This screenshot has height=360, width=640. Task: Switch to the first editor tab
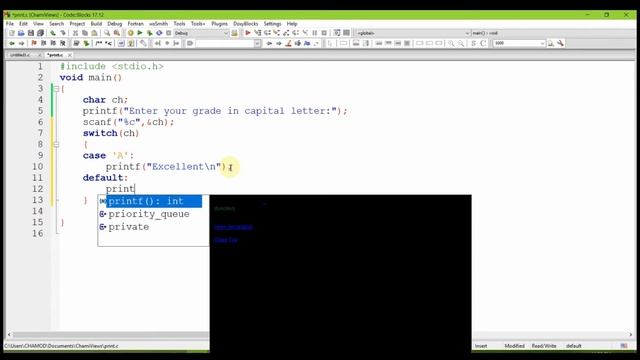(20, 55)
